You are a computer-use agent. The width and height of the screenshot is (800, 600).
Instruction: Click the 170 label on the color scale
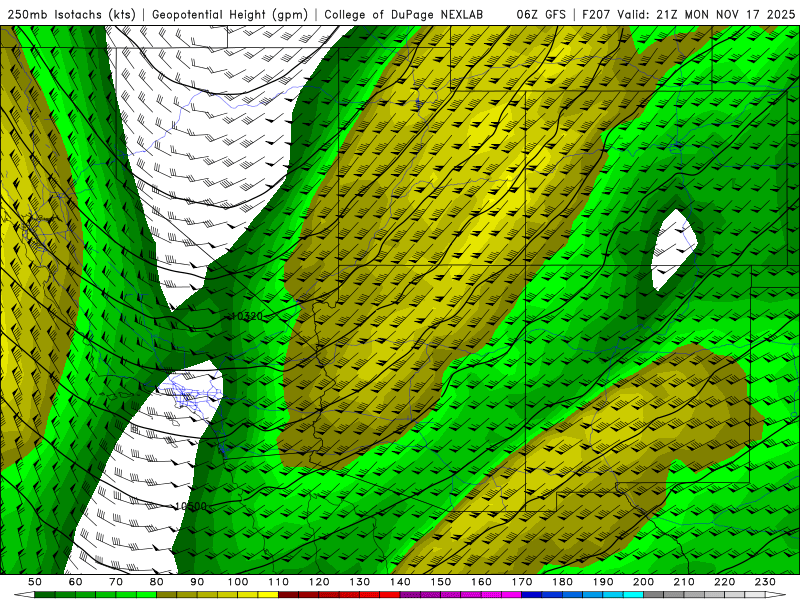522,582
